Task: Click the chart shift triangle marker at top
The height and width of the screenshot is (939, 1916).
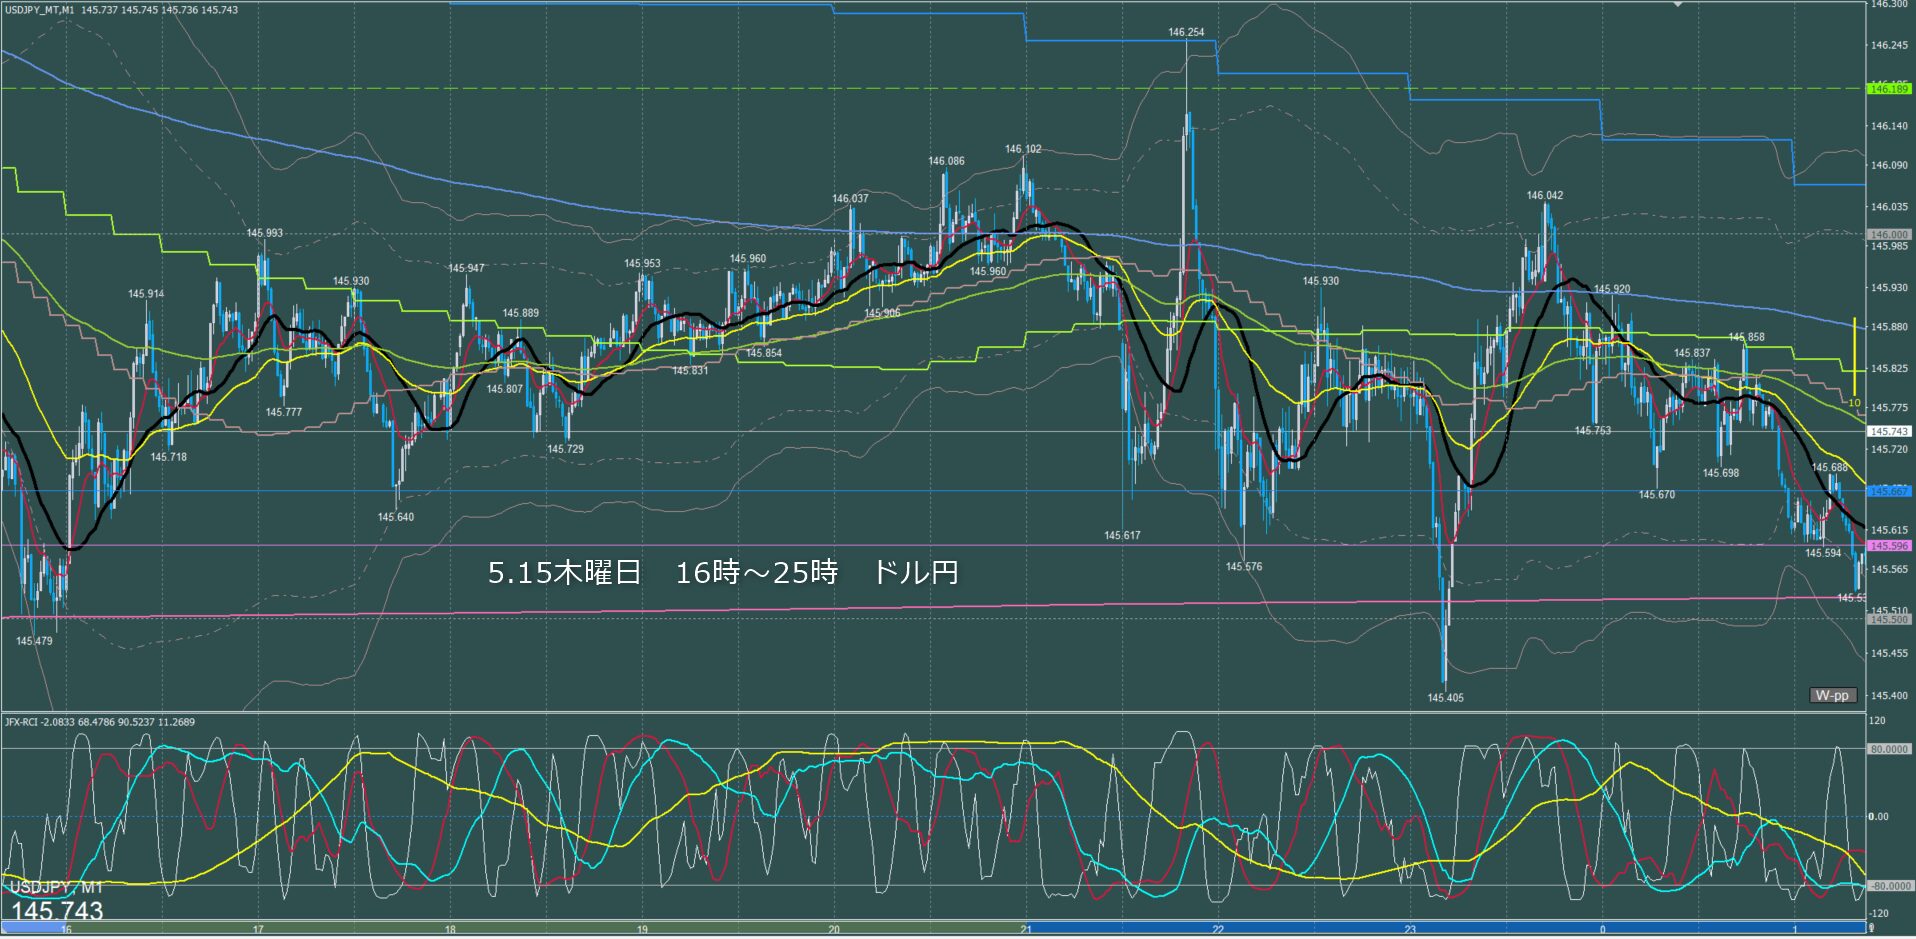Action: pyautogui.click(x=1677, y=4)
